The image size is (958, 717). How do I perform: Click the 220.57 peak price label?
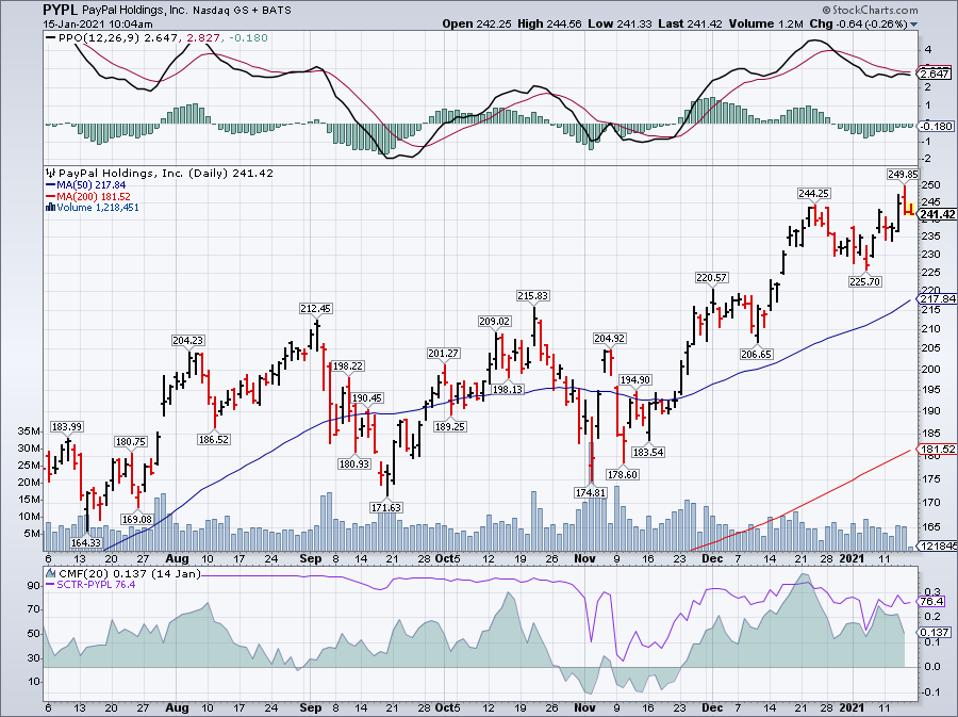[712, 278]
